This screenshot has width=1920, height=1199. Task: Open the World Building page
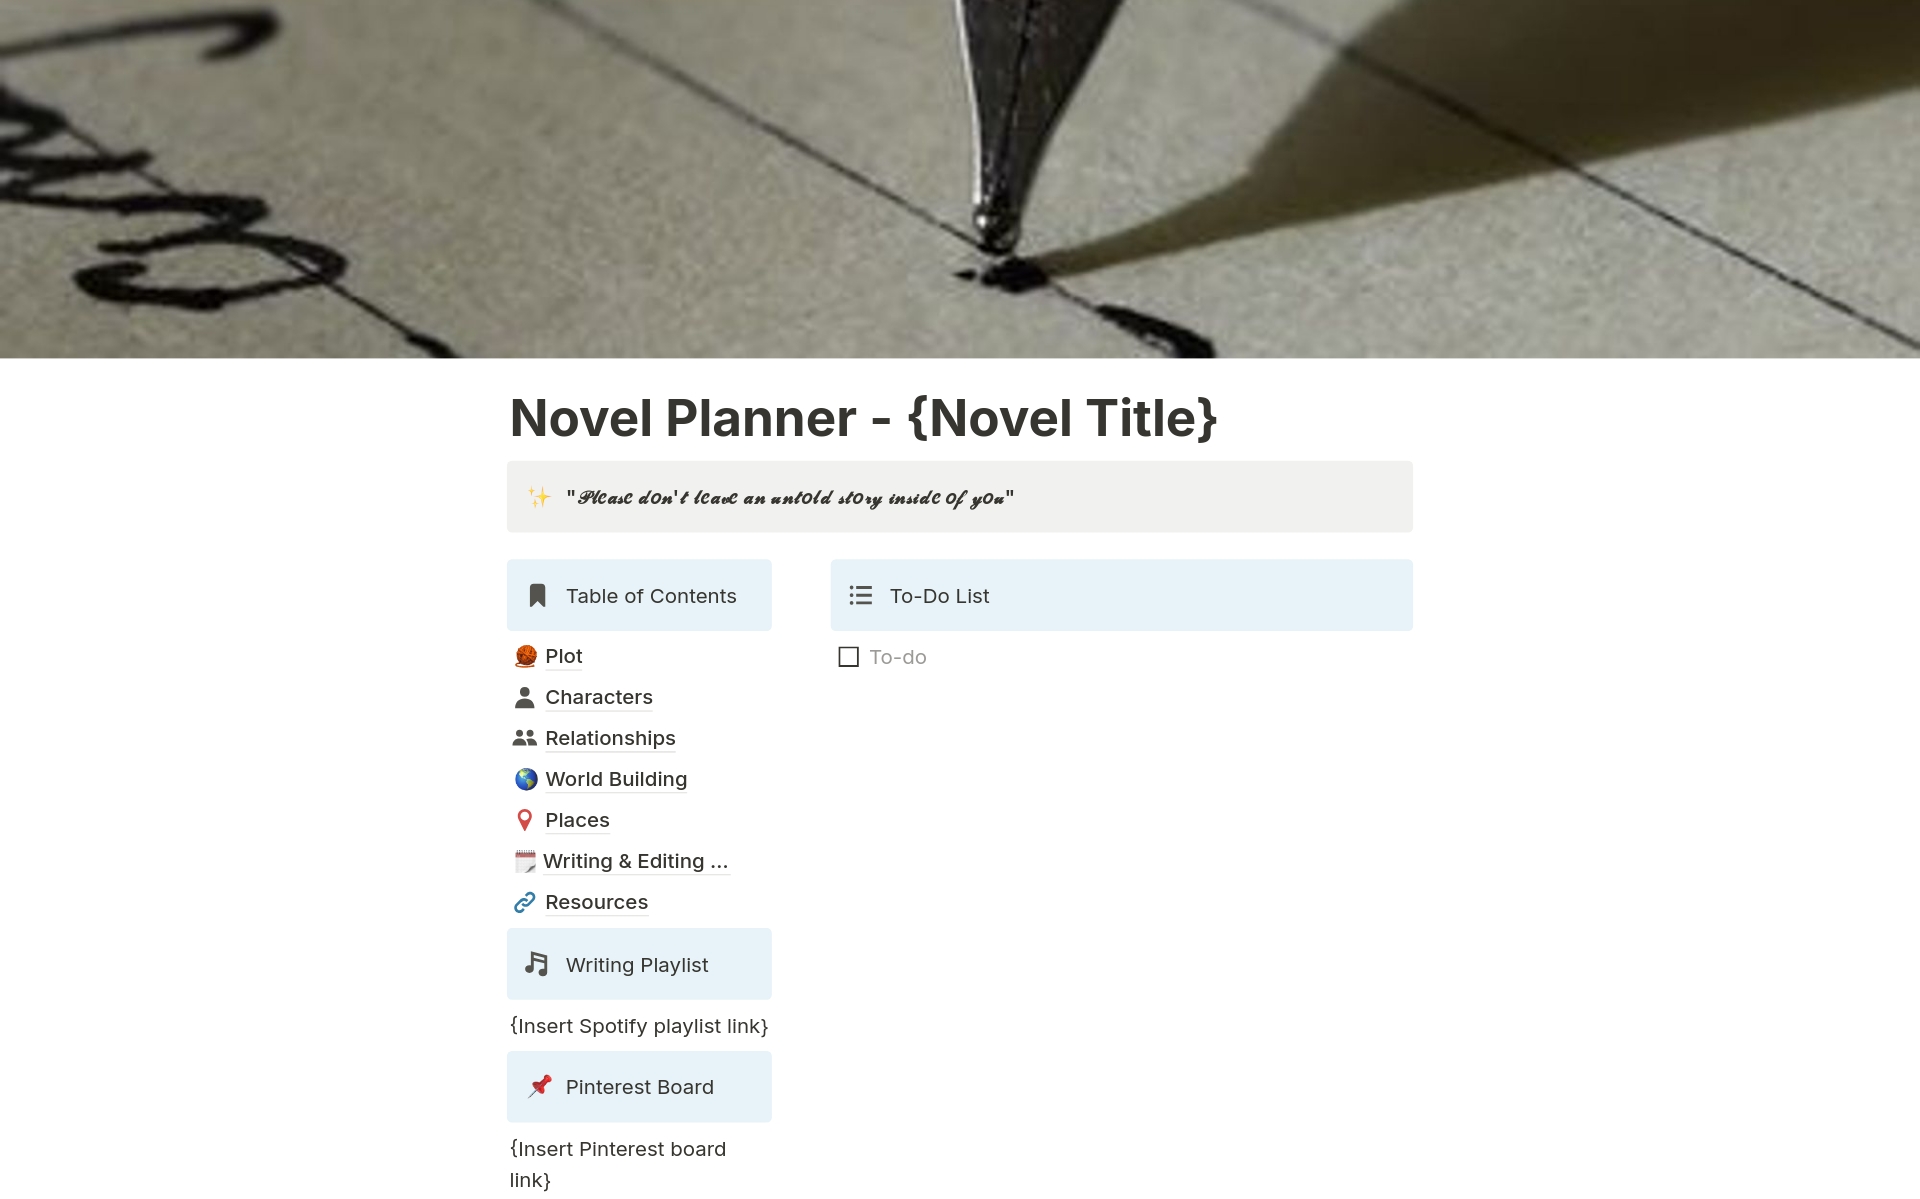[615, 779]
